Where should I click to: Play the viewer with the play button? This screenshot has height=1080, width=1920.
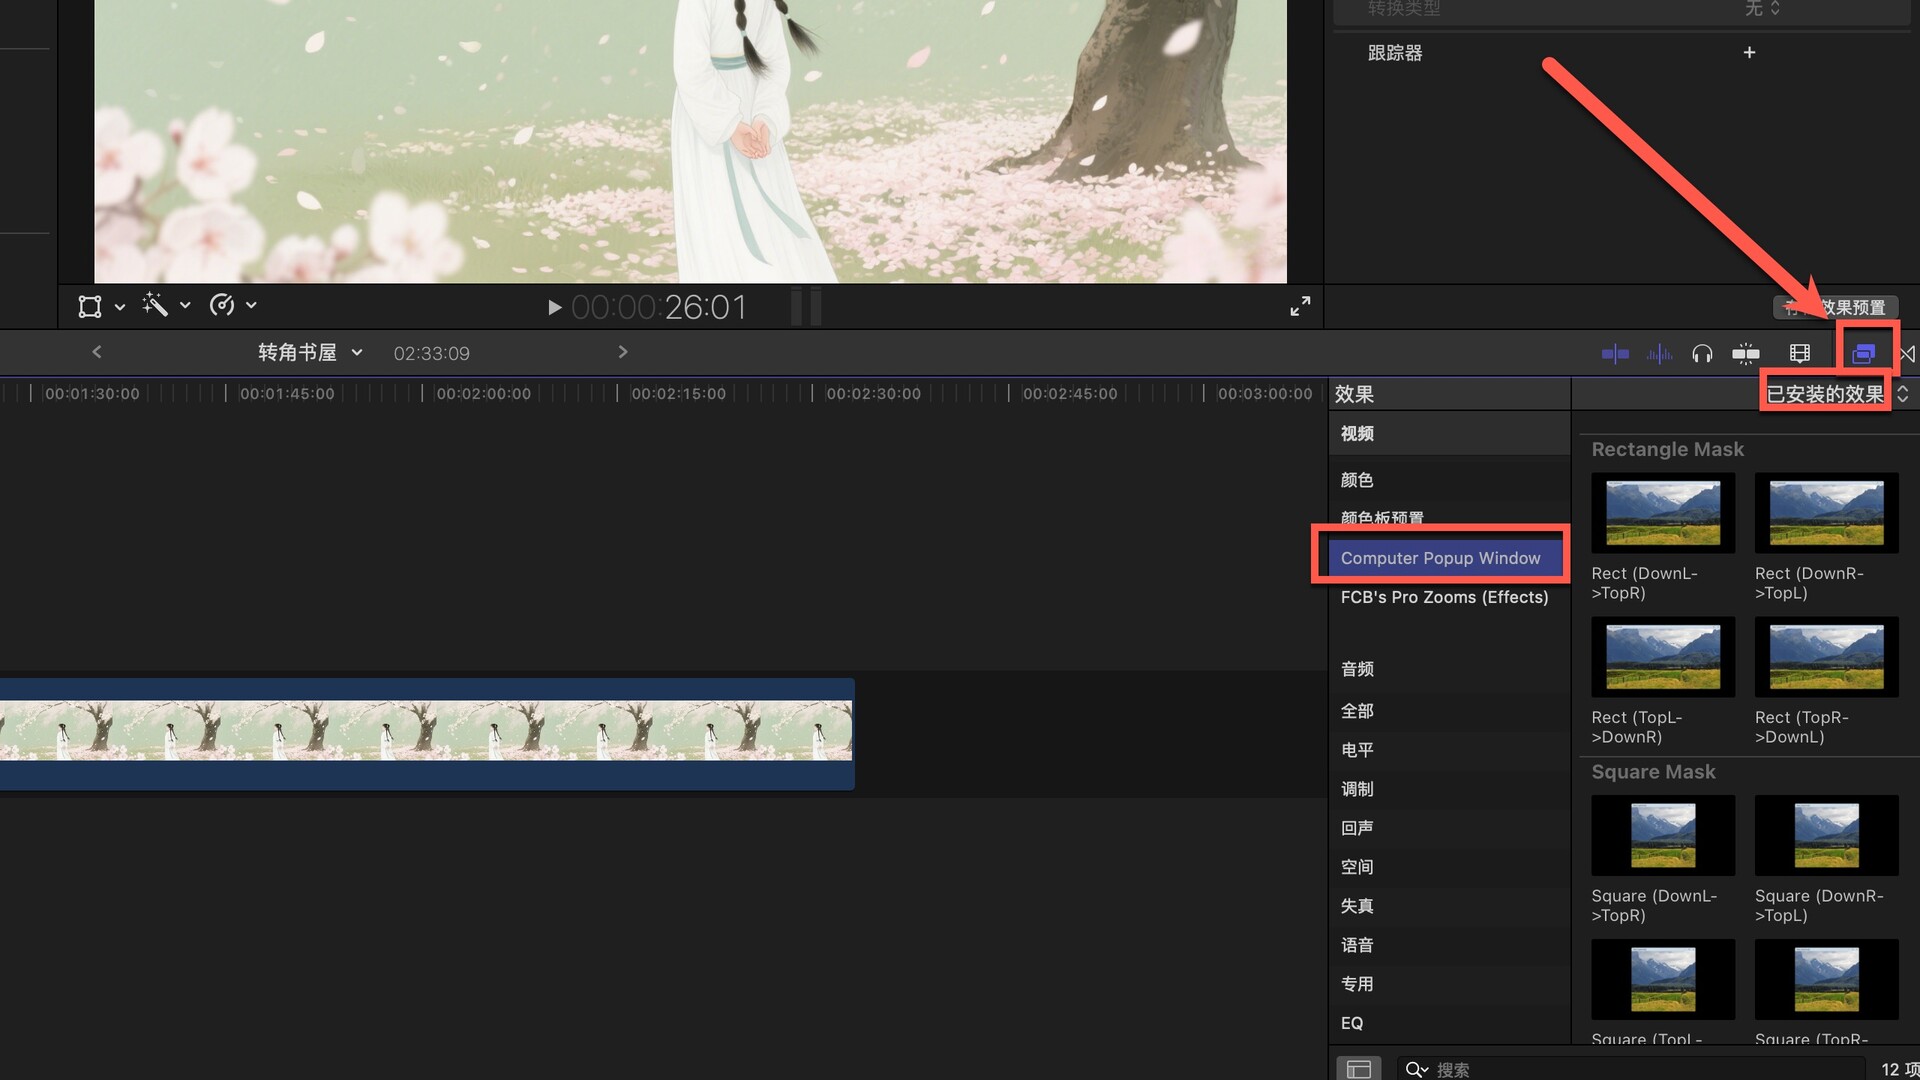[554, 307]
